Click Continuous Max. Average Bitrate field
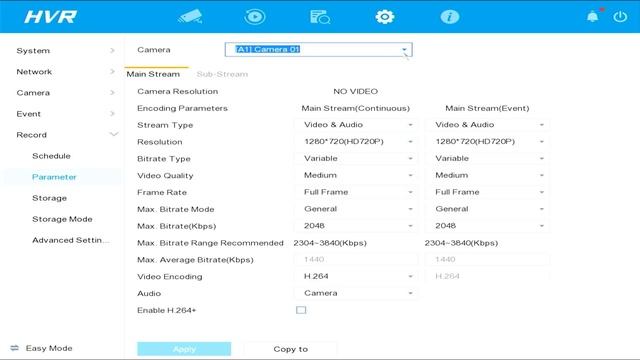The width and height of the screenshot is (640, 360). point(356,259)
